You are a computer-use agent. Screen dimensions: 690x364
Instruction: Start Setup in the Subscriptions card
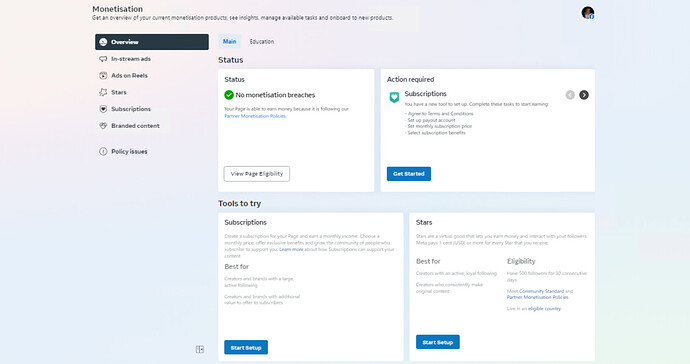(x=246, y=347)
